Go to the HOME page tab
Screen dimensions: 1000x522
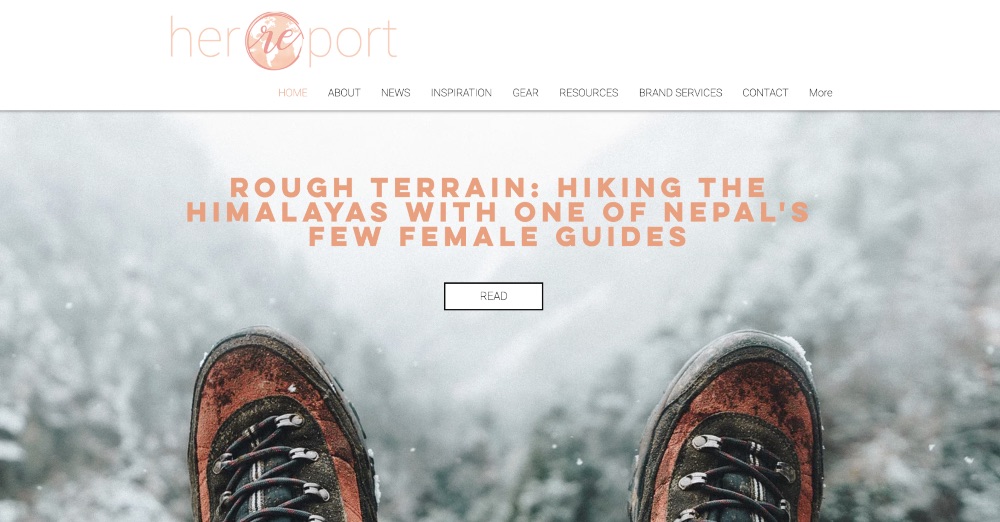pyautogui.click(x=293, y=93)
